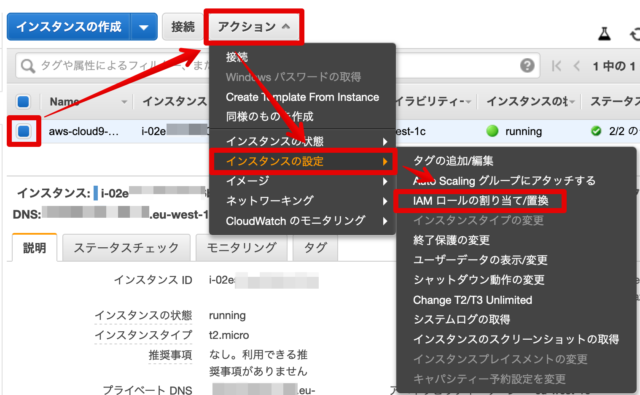Click the インスタンスタイプ label in details
This screenshot has width=640, height=395.
[143, 335]
